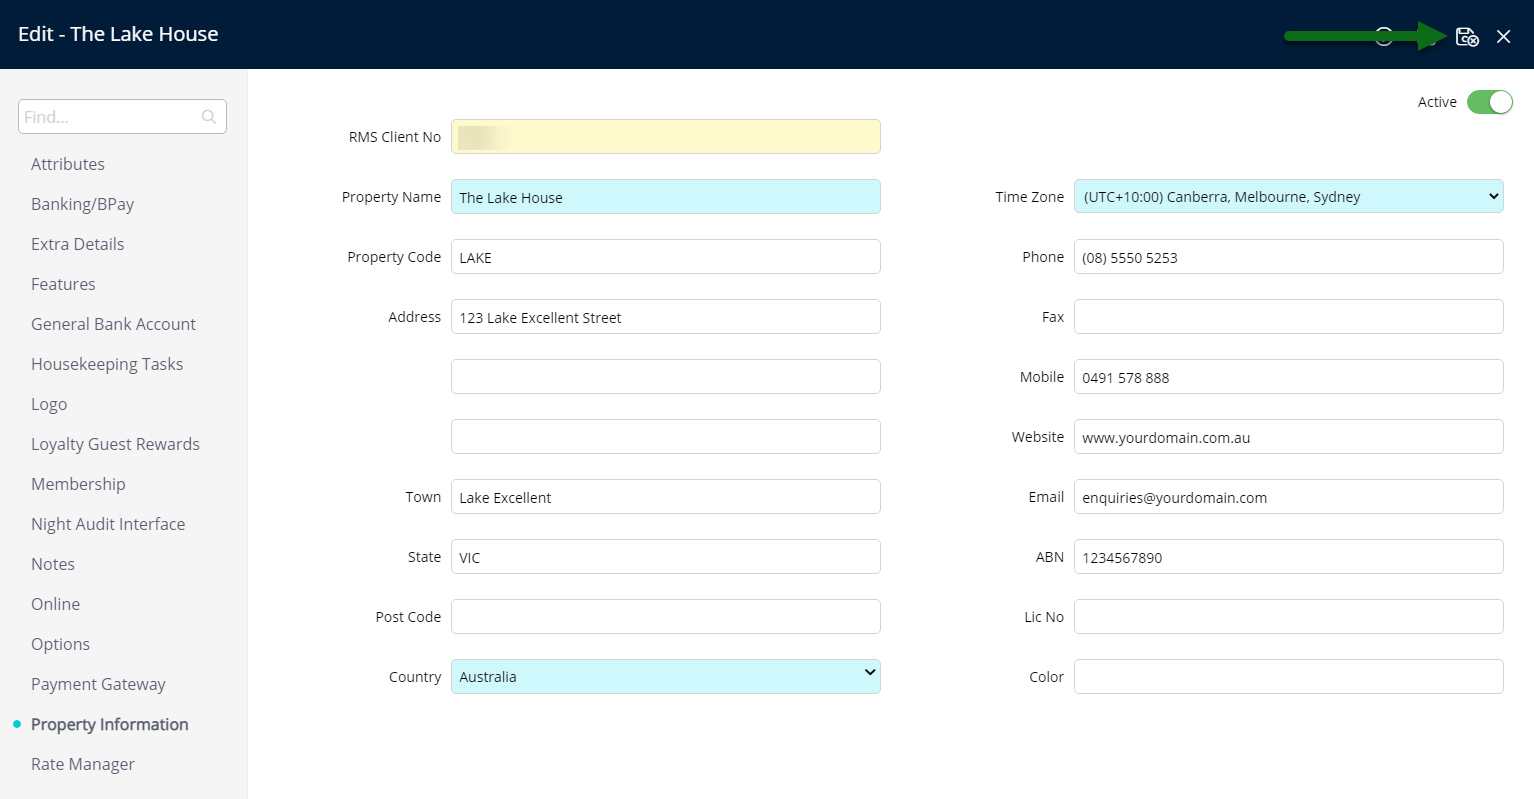Go to Membership section

click(x=78, y=484)
